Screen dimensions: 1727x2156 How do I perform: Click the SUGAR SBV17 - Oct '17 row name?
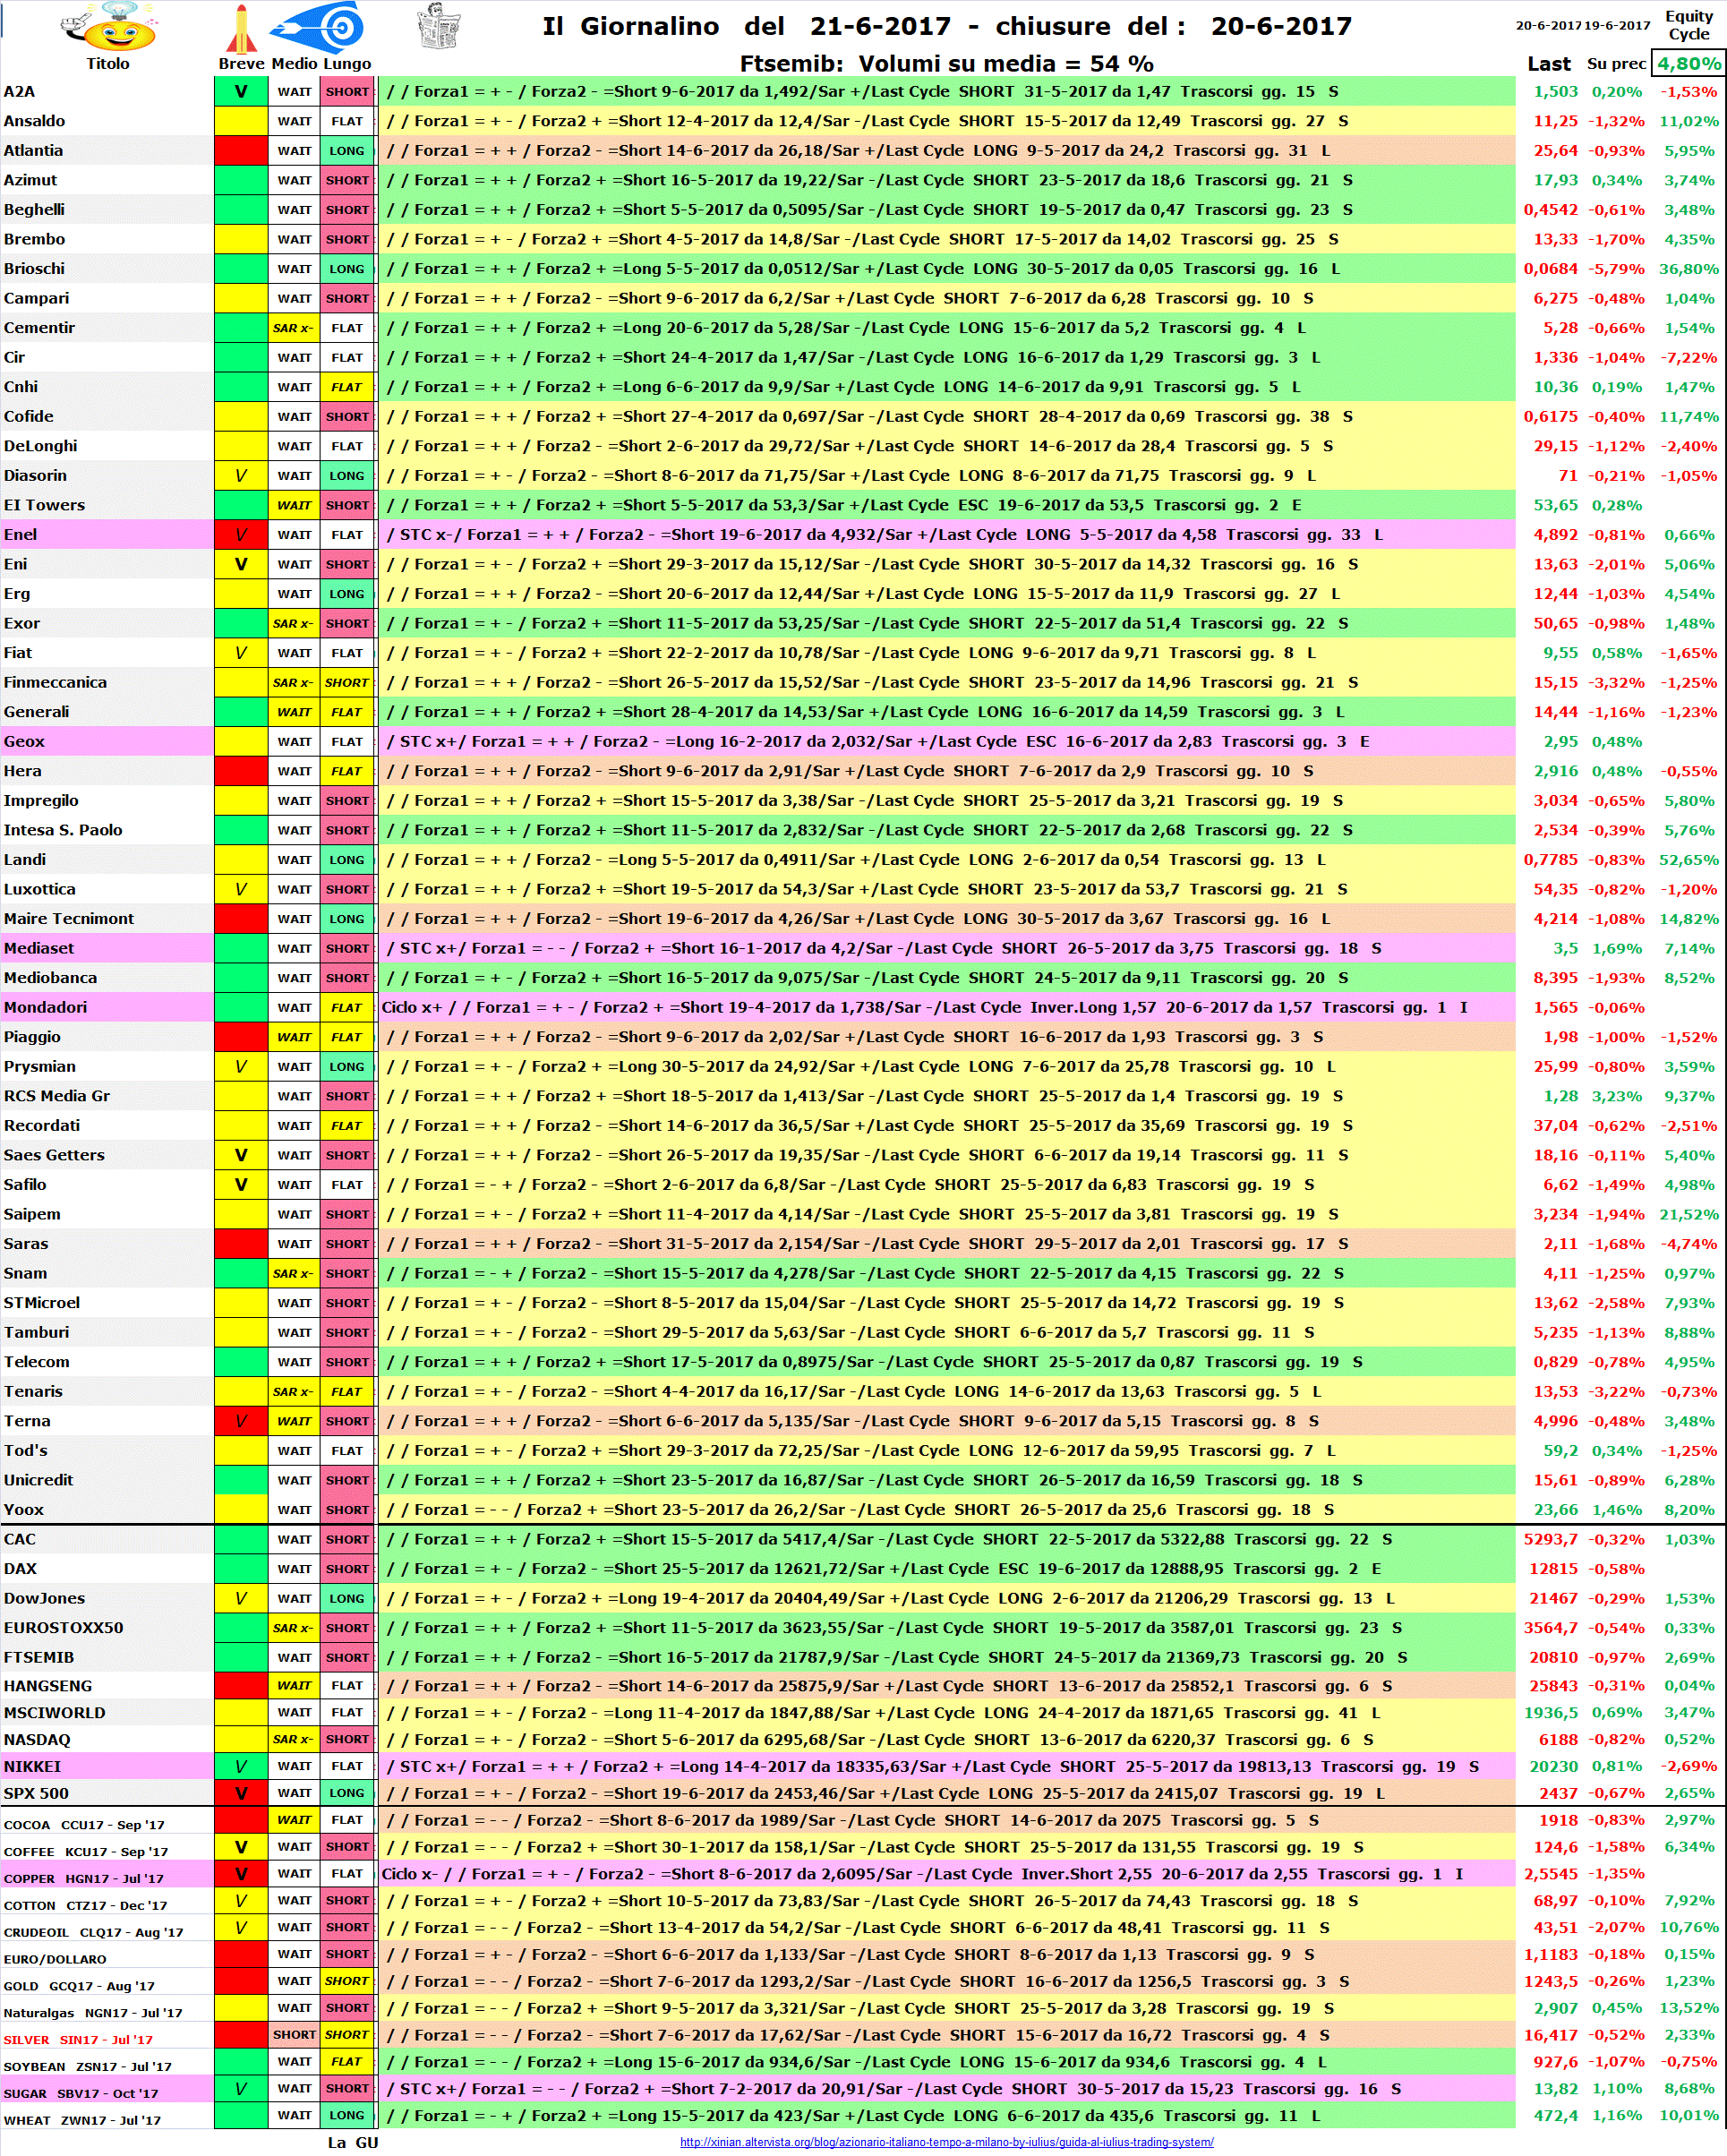pos(81,2094)
